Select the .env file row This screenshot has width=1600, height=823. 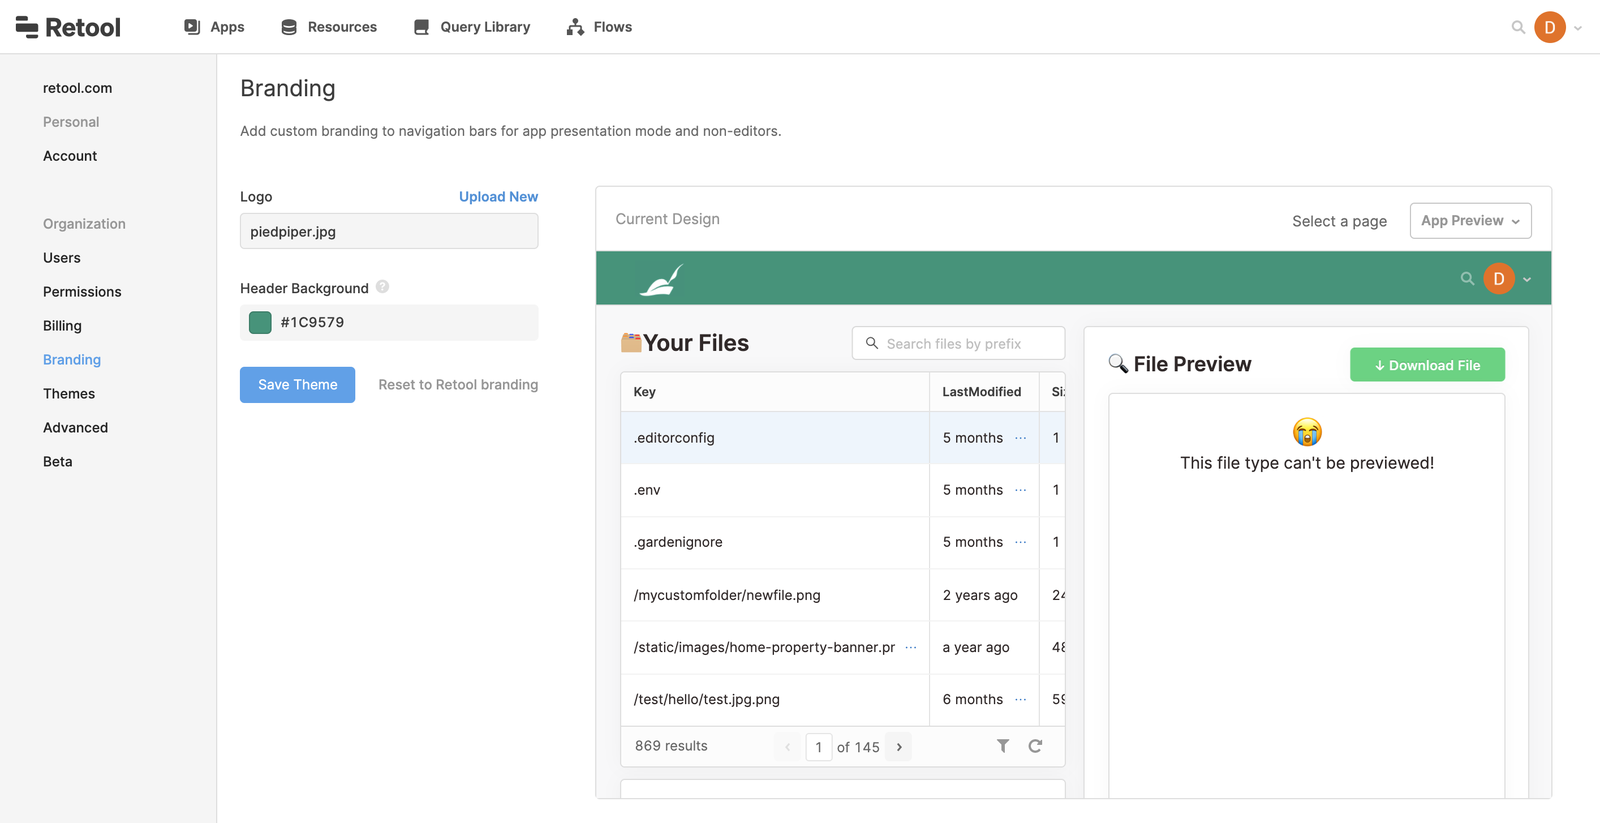[842, 490]
